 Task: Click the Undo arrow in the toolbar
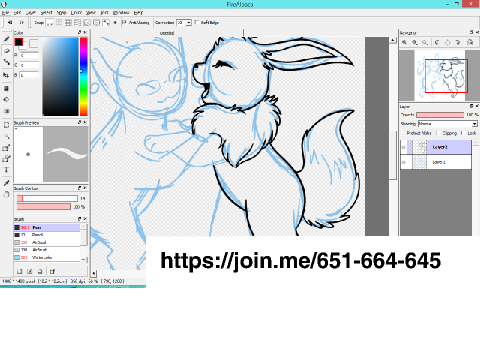pyautogui.click(x=10, y=22)
